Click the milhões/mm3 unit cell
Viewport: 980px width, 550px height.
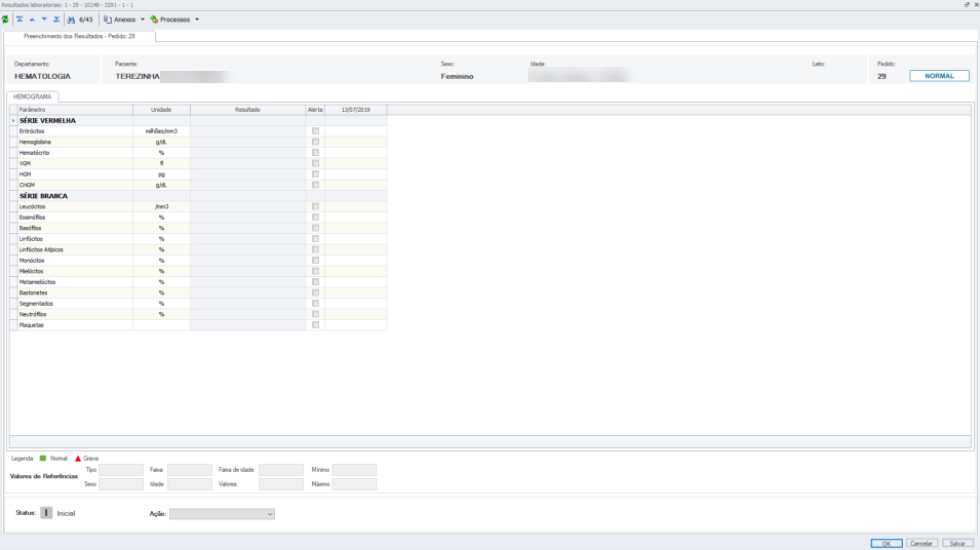click(161, 131)
